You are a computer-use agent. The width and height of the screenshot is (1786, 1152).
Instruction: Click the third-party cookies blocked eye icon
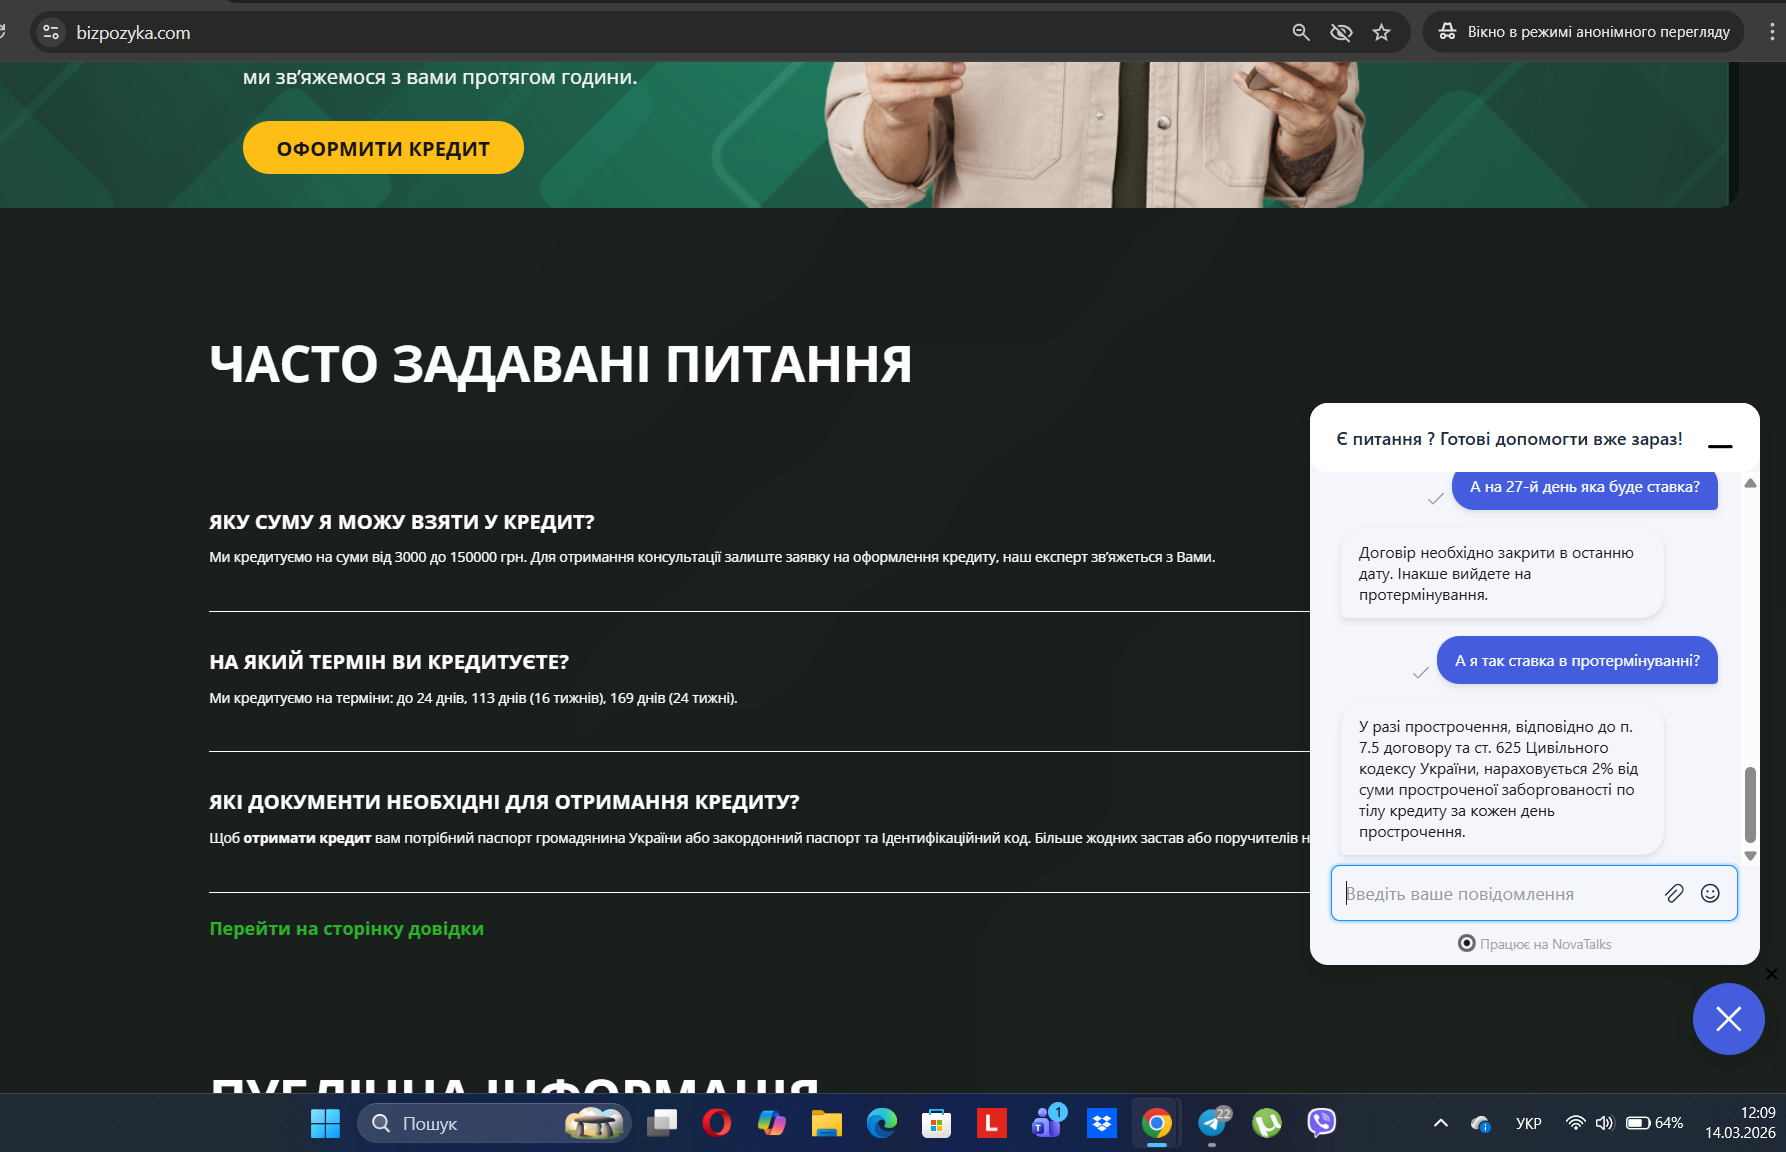(1341, 32)
